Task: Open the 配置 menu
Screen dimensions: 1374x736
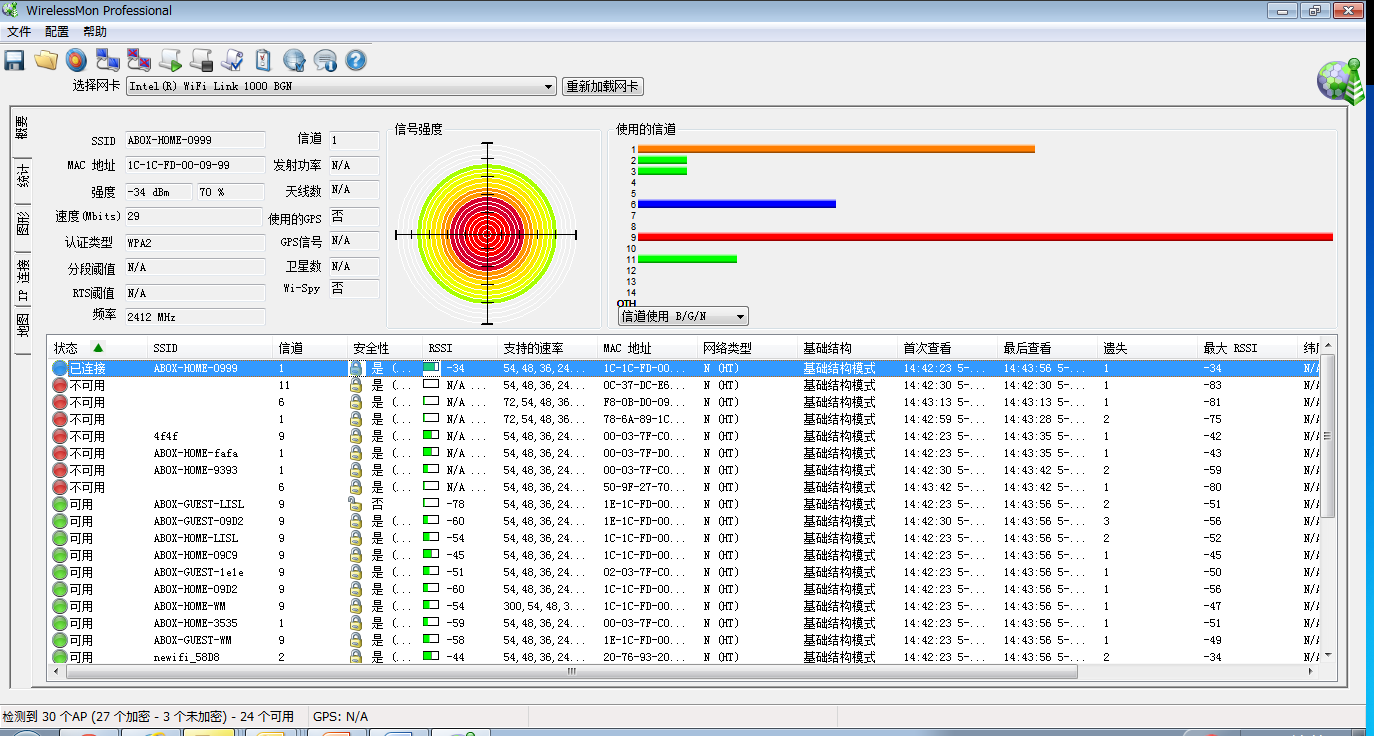Action: 57,32
